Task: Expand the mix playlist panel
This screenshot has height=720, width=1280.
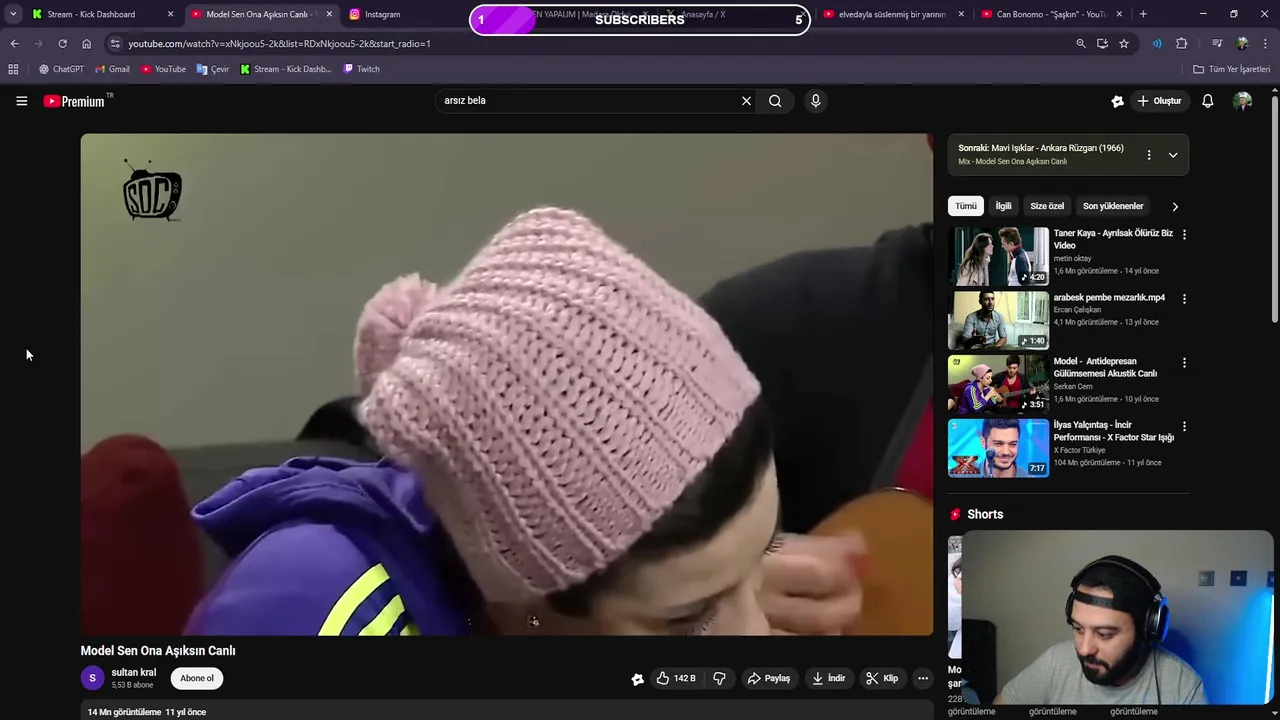Action: tap(1172, 155)
